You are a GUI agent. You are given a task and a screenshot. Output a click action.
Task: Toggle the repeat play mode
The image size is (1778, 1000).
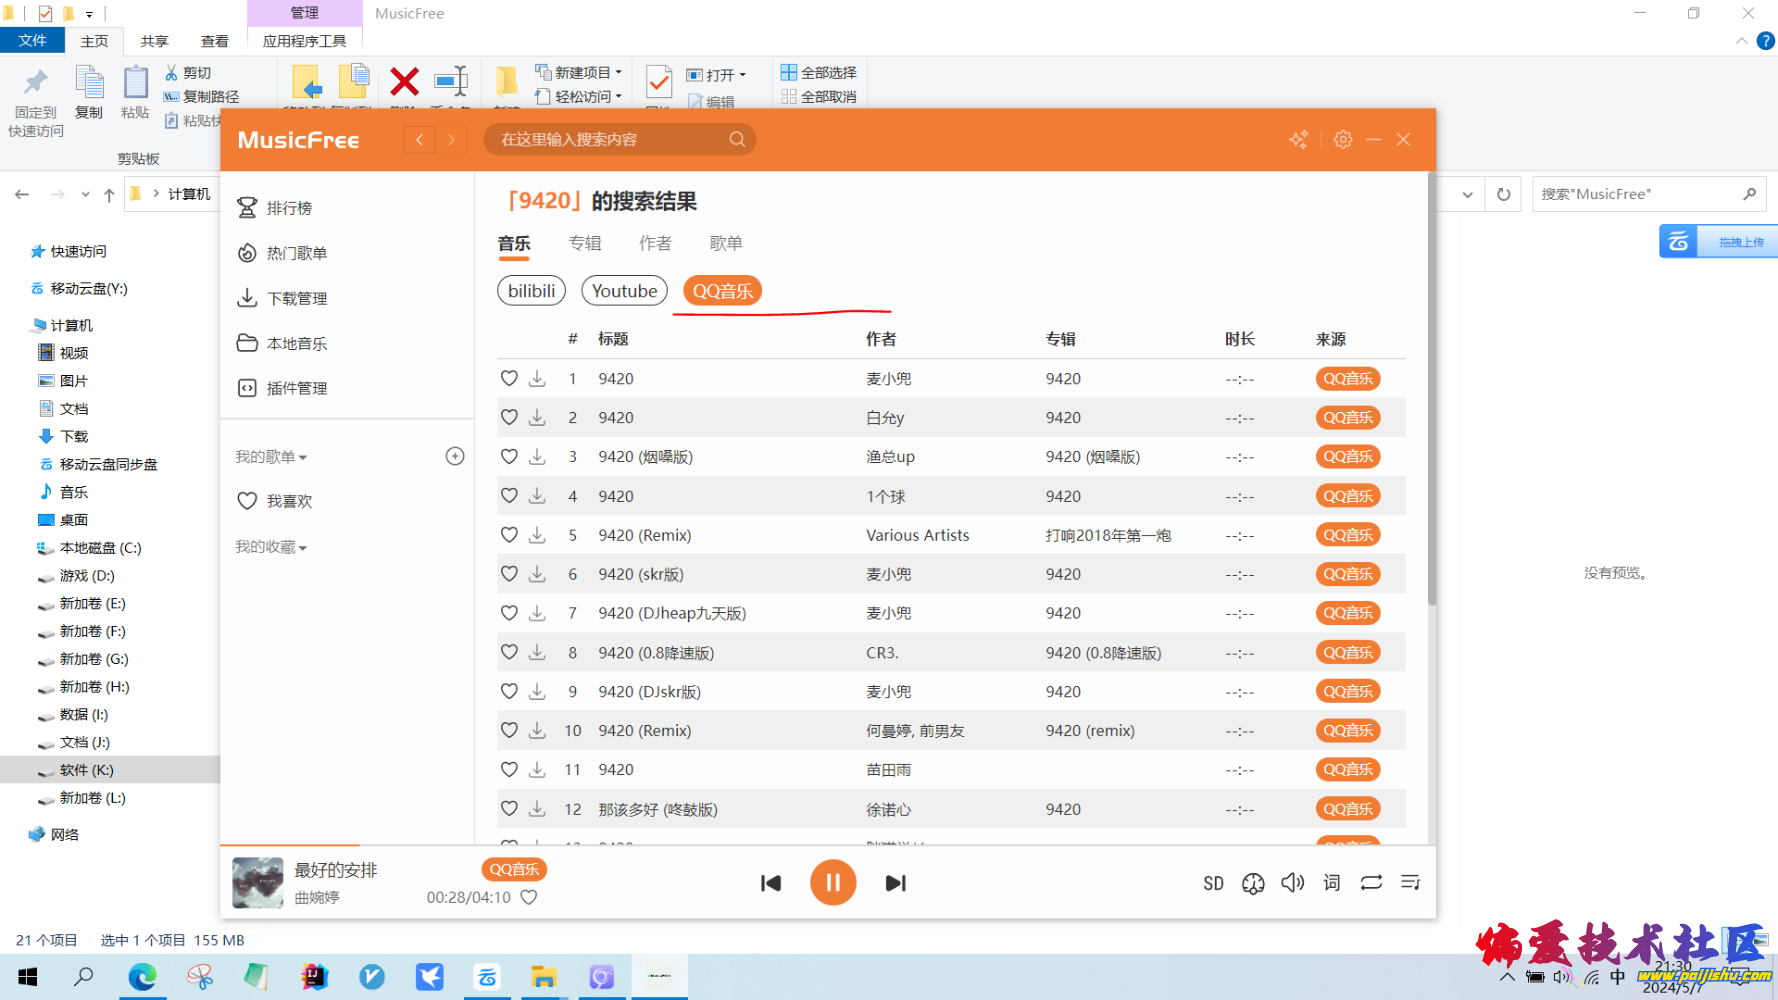tap(1371, 883)
